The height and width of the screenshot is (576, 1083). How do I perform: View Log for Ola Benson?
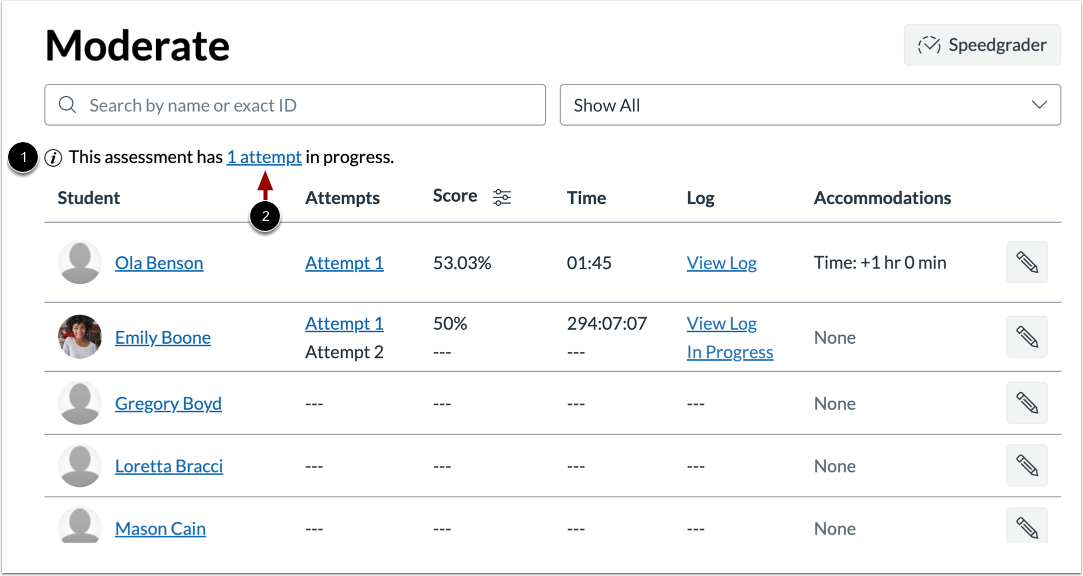(x=722, y=262)
